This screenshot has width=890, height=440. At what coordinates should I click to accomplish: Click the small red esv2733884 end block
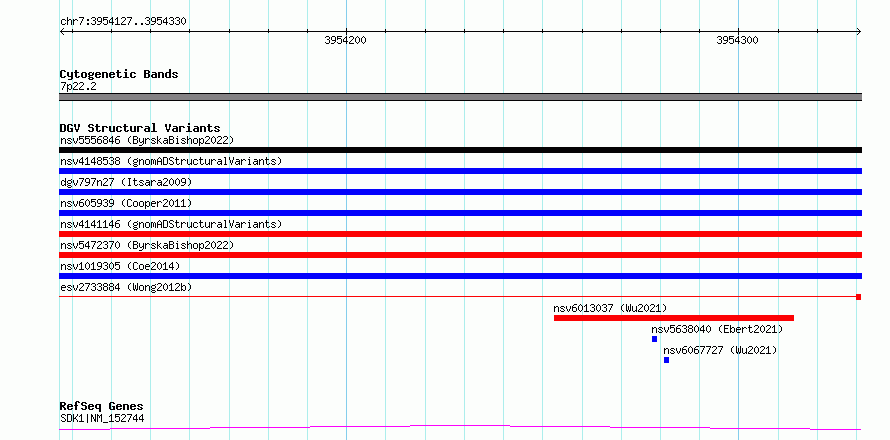tap(859, 297)
